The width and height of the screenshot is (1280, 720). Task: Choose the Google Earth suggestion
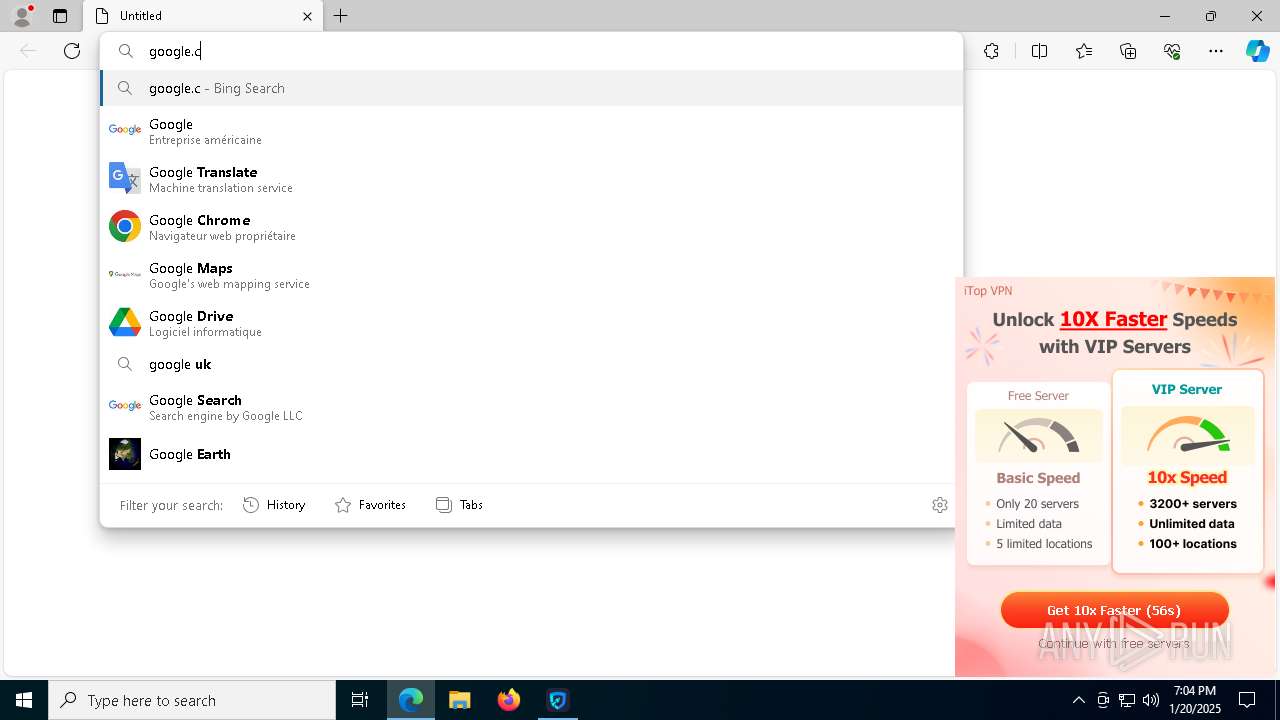coord(531,454)
